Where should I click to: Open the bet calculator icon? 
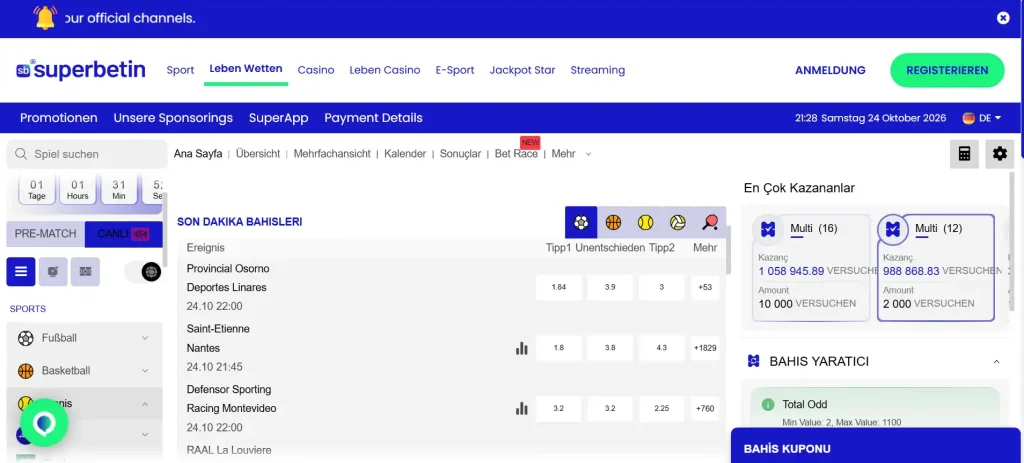click(x=964, y=154)
